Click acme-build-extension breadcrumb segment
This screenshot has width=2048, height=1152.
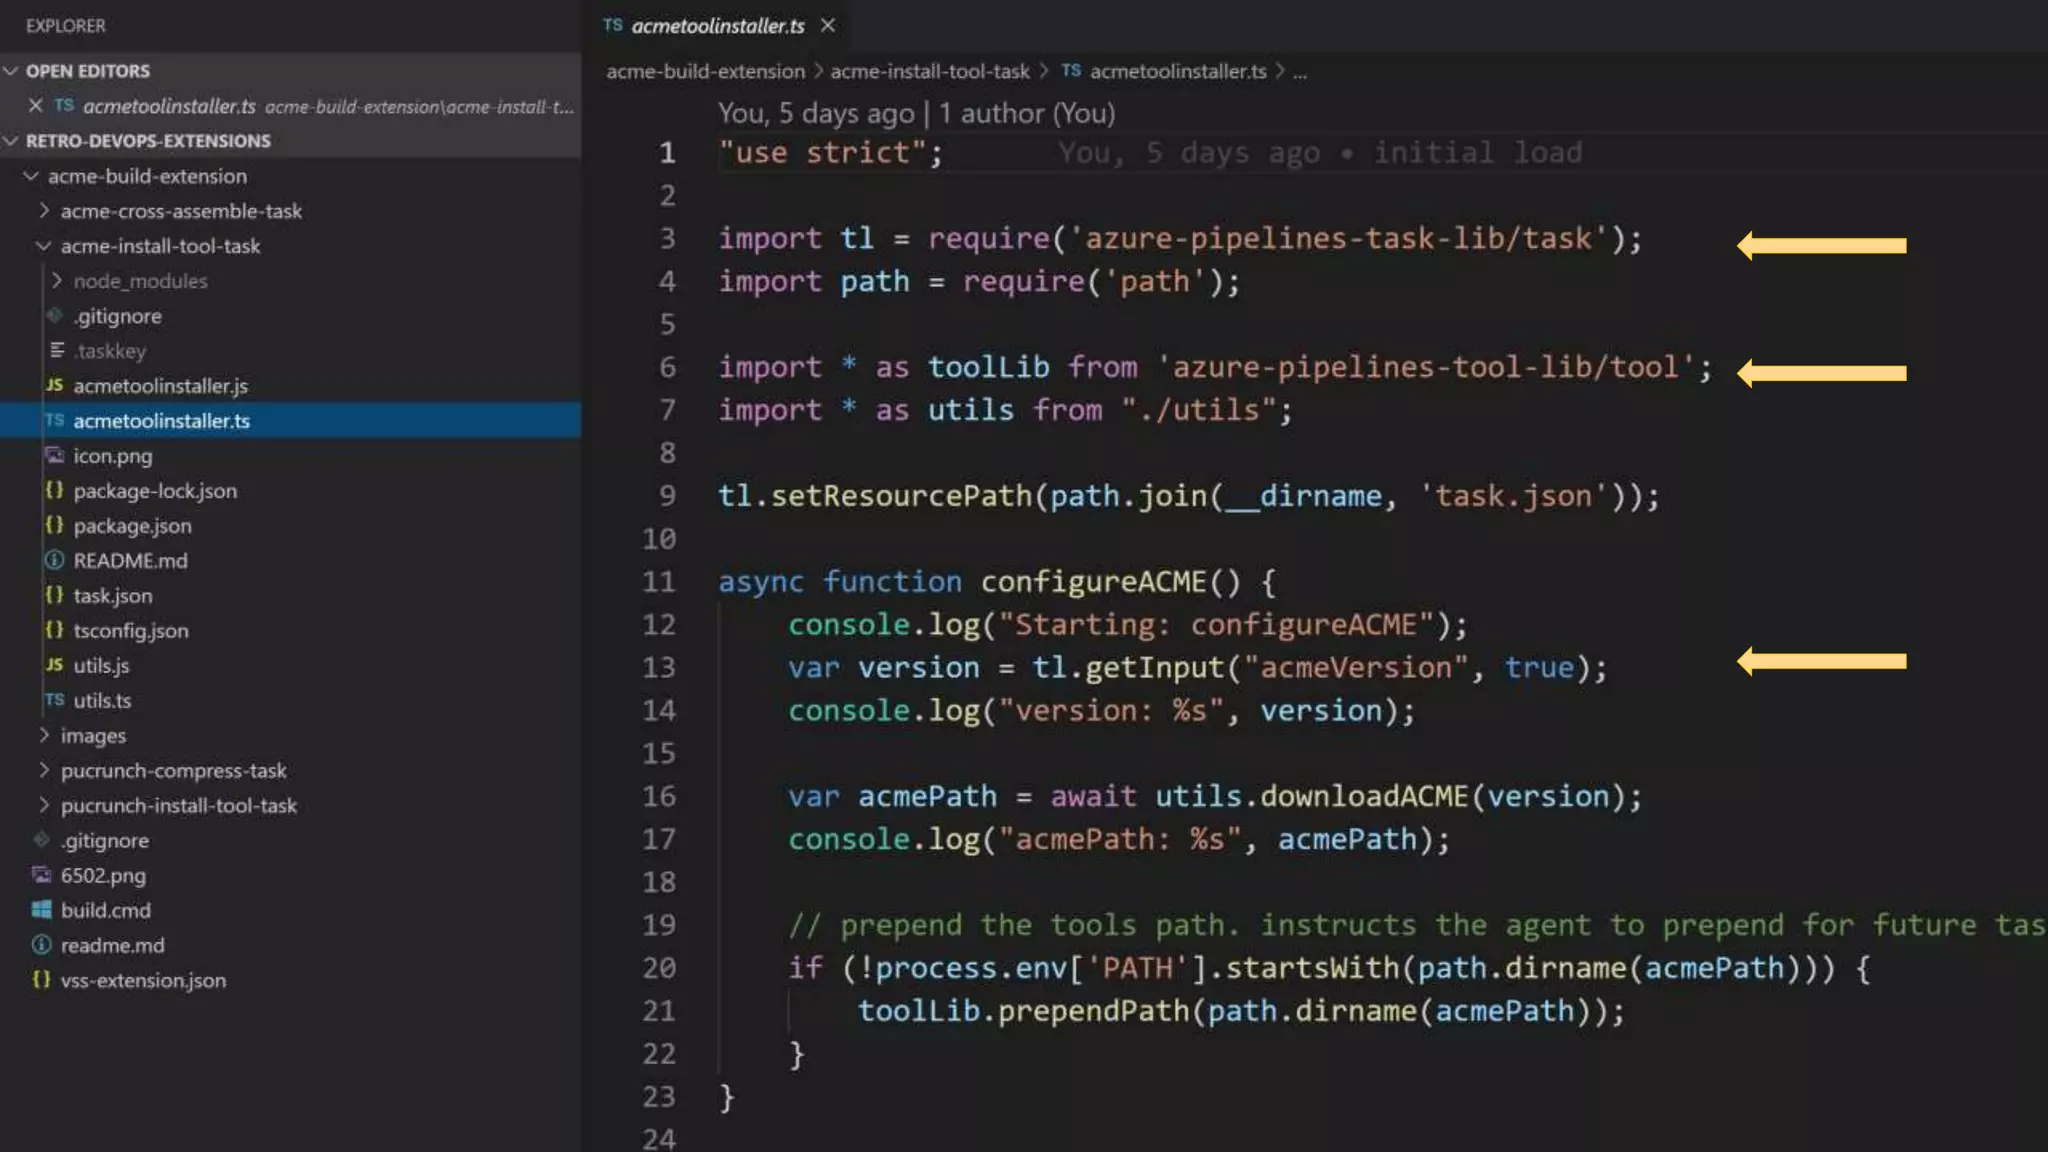coord(705,71)
